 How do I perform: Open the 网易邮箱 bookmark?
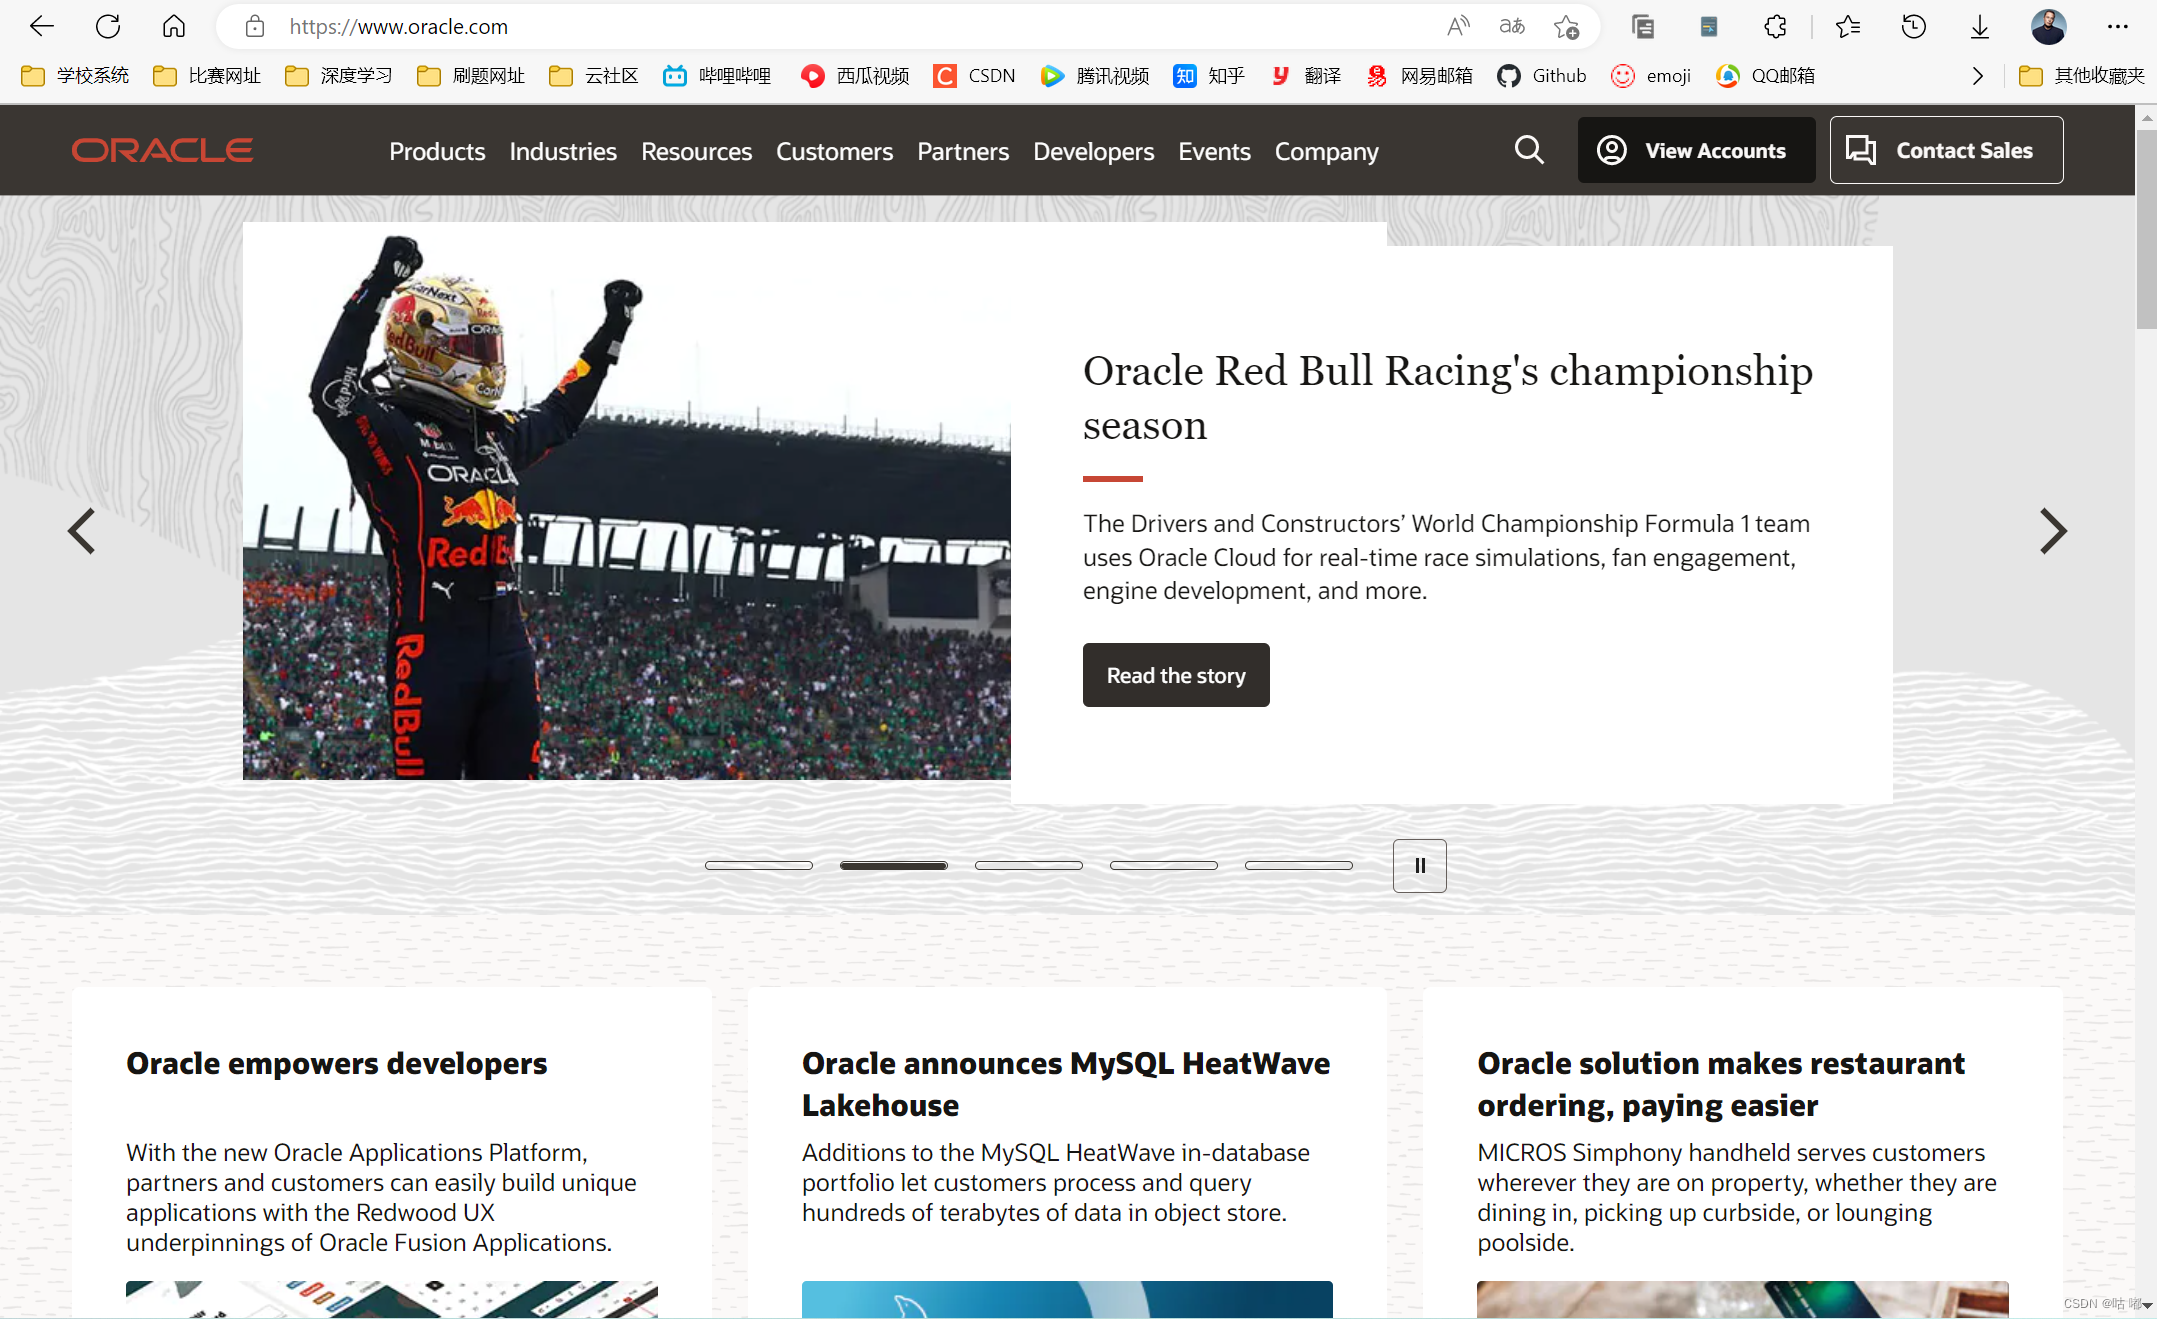[1419, 76]
